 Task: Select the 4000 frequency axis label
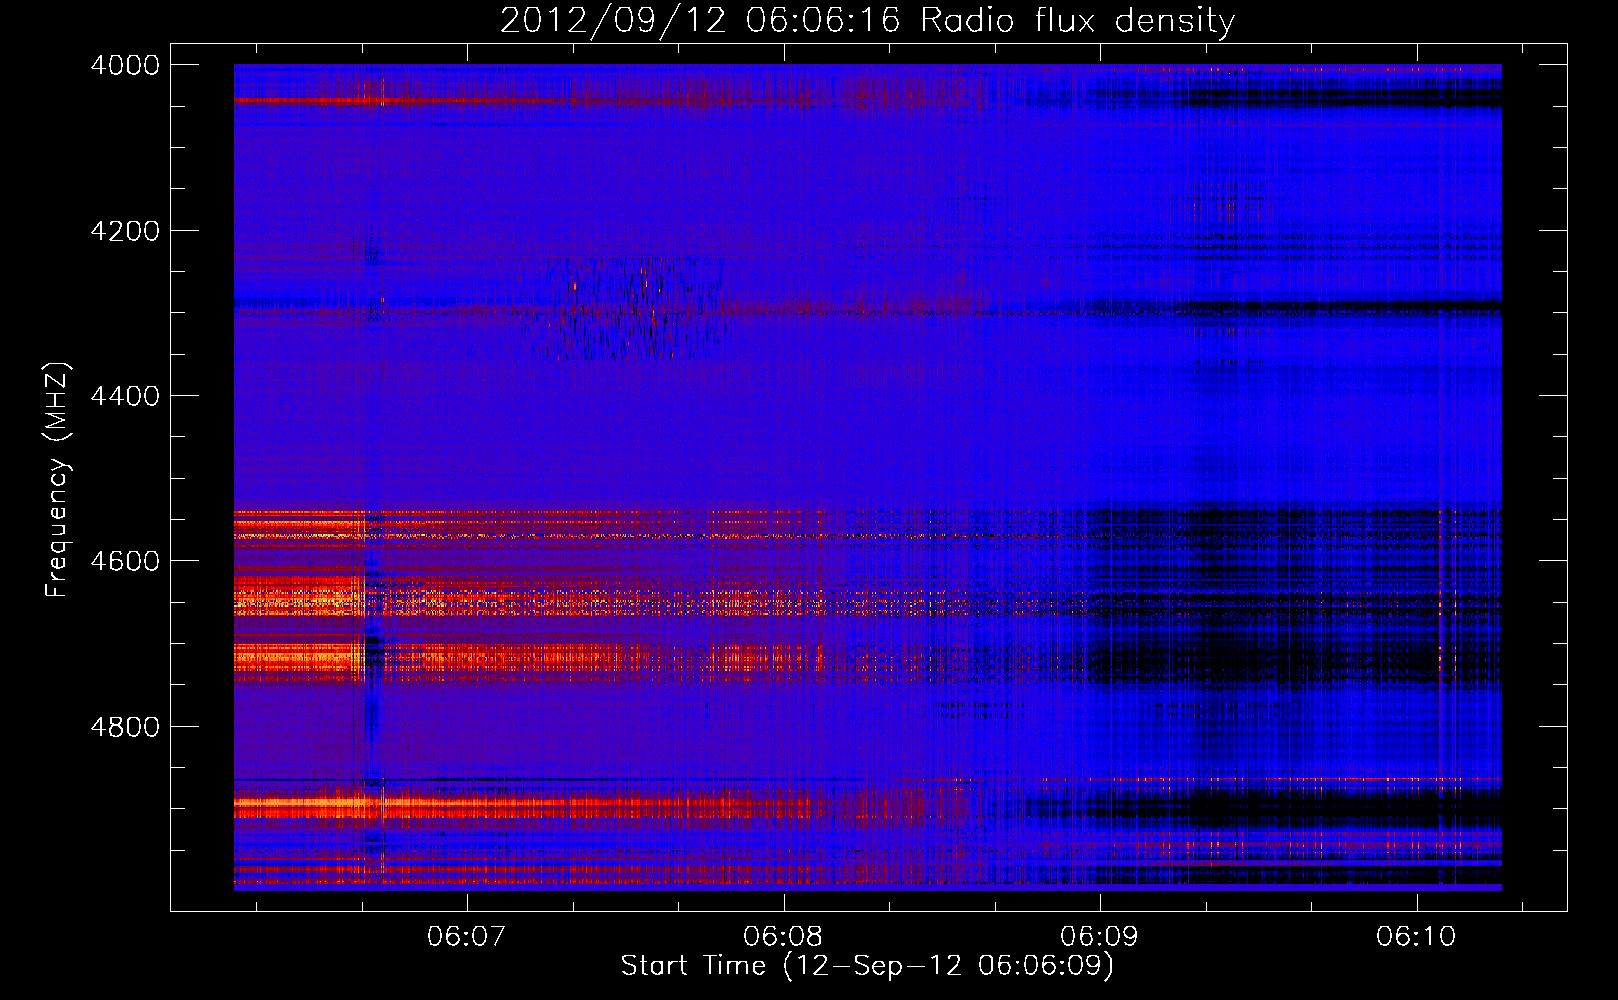(125, 65)
